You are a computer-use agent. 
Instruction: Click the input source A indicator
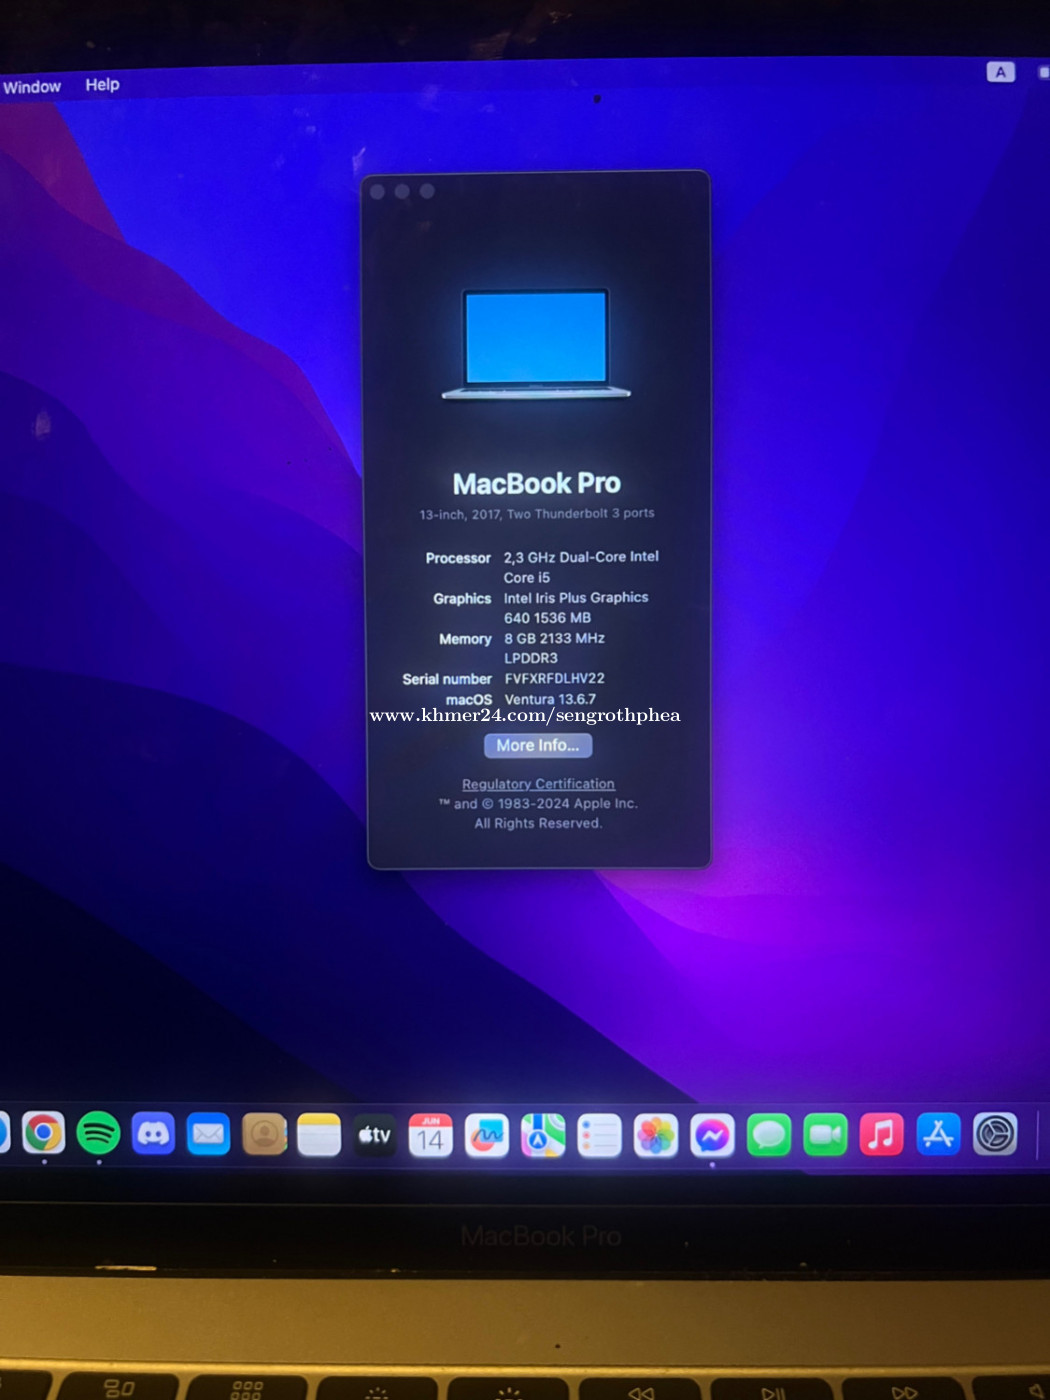[1000, 72]
